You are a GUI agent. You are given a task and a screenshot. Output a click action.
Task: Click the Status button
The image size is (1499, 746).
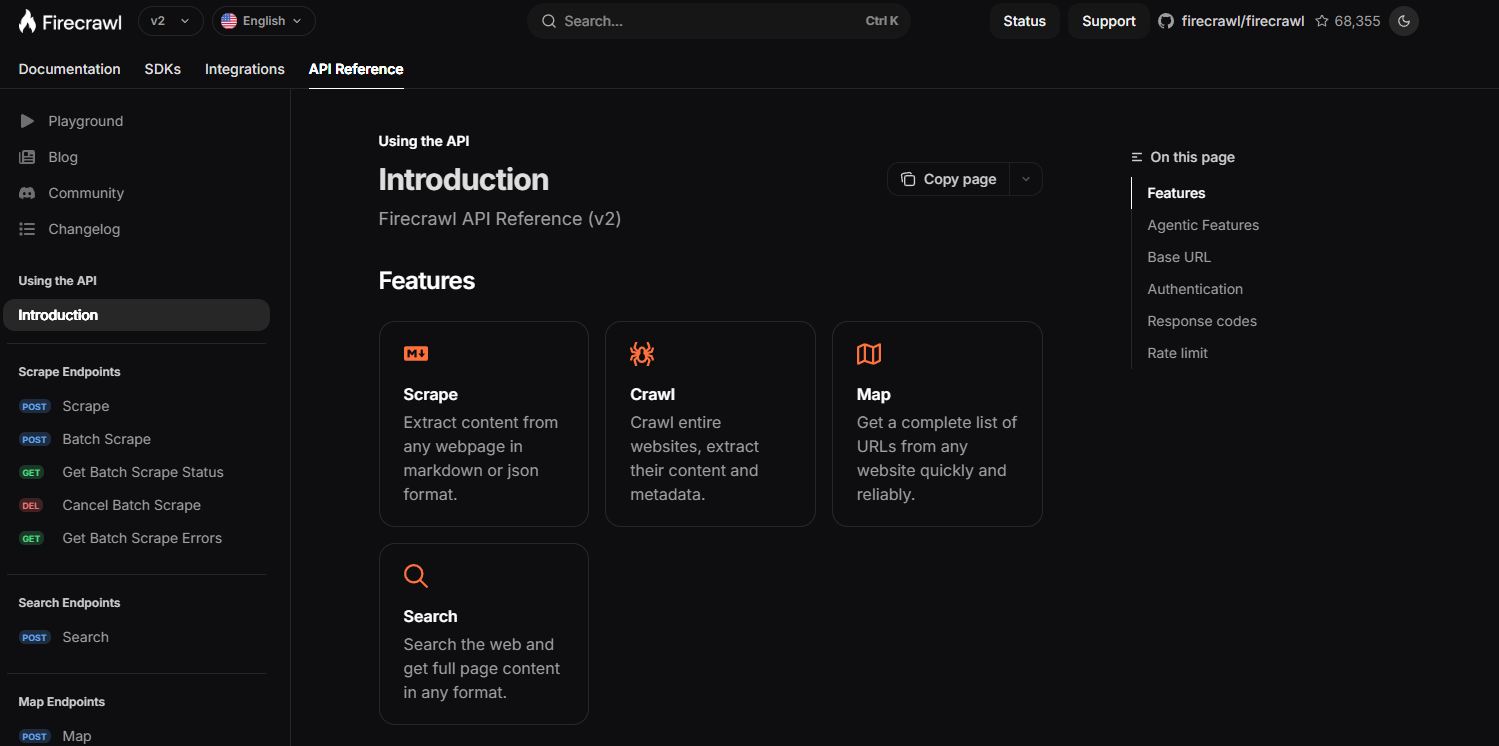(1024, 21)
